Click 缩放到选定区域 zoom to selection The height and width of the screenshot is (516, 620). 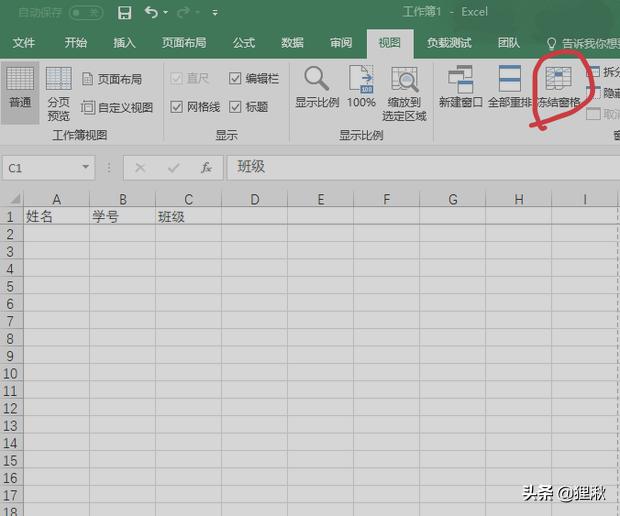[x=404, y=93]
